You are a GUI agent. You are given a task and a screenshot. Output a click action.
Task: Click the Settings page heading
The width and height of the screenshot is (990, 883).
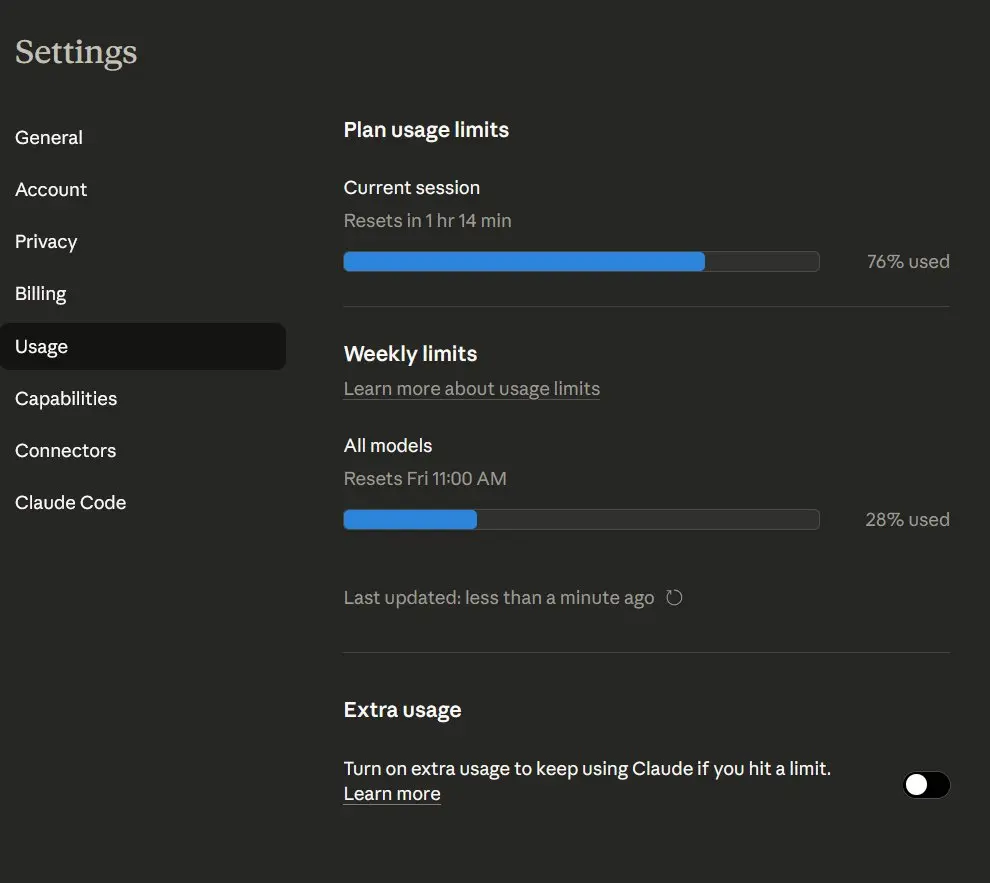76,52
